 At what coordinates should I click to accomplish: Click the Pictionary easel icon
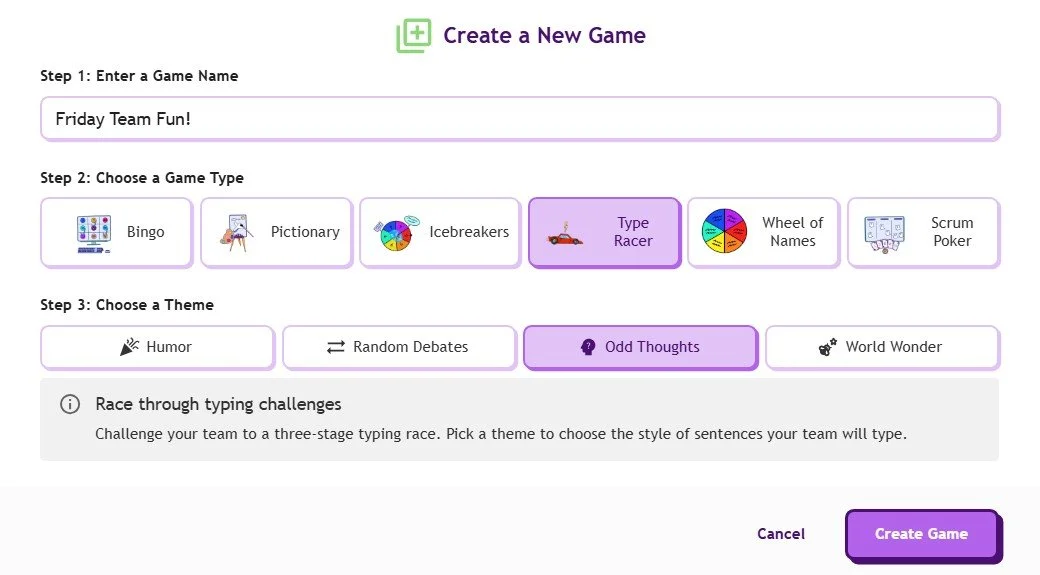[x=236, y=233]
